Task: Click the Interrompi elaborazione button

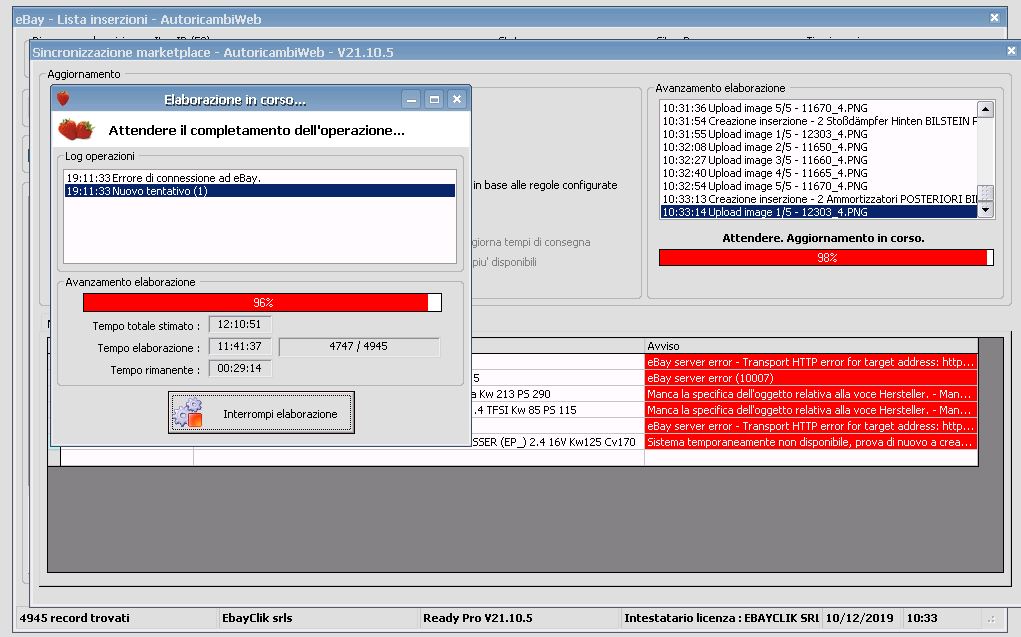Action: (x=261, y=412)
